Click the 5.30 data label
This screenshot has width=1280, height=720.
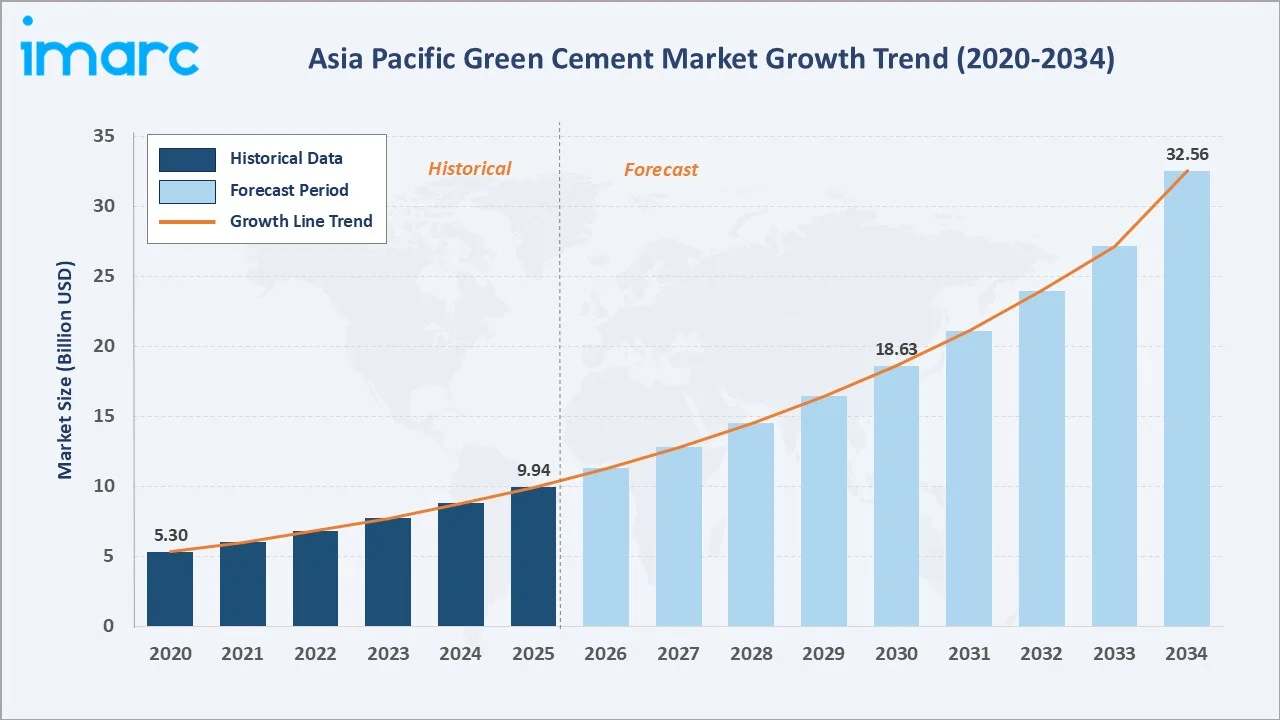coord(170,535)
